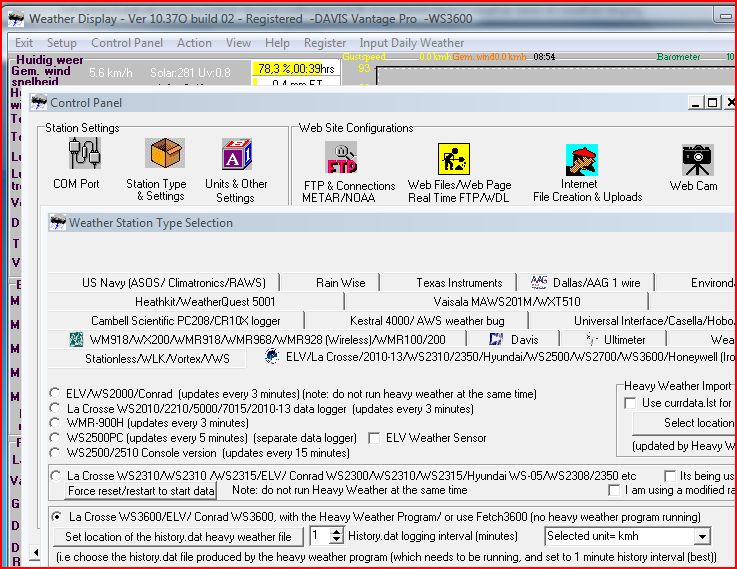The image size is (737, 569).
Task: Open Units & Other Settings blocks icon
Action: pos(237,154)
